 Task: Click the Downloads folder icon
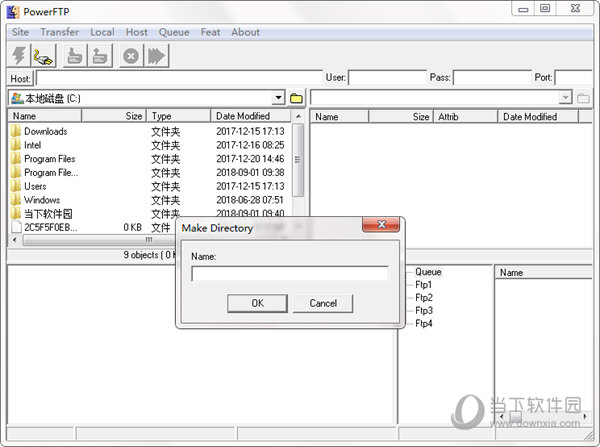(x=16, y=131)
